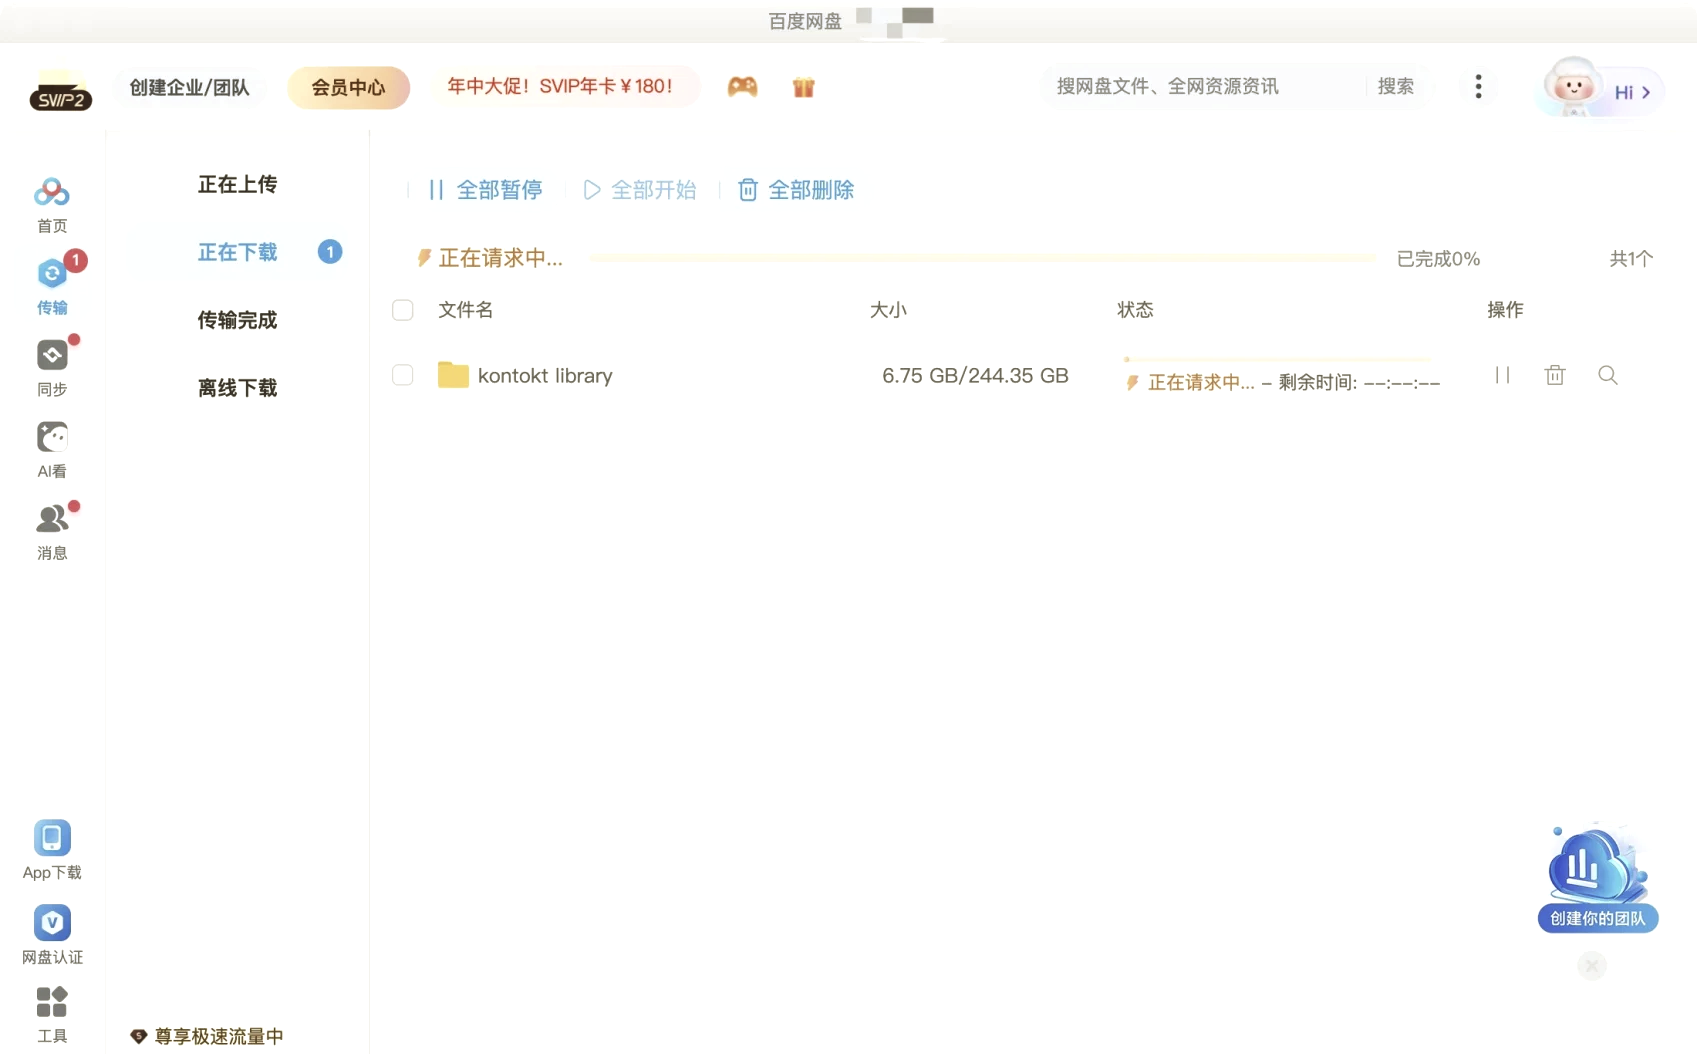Pause the kontokt library download
This screenshot has width=1697, height=1054.
click(x=1502, y=375)
